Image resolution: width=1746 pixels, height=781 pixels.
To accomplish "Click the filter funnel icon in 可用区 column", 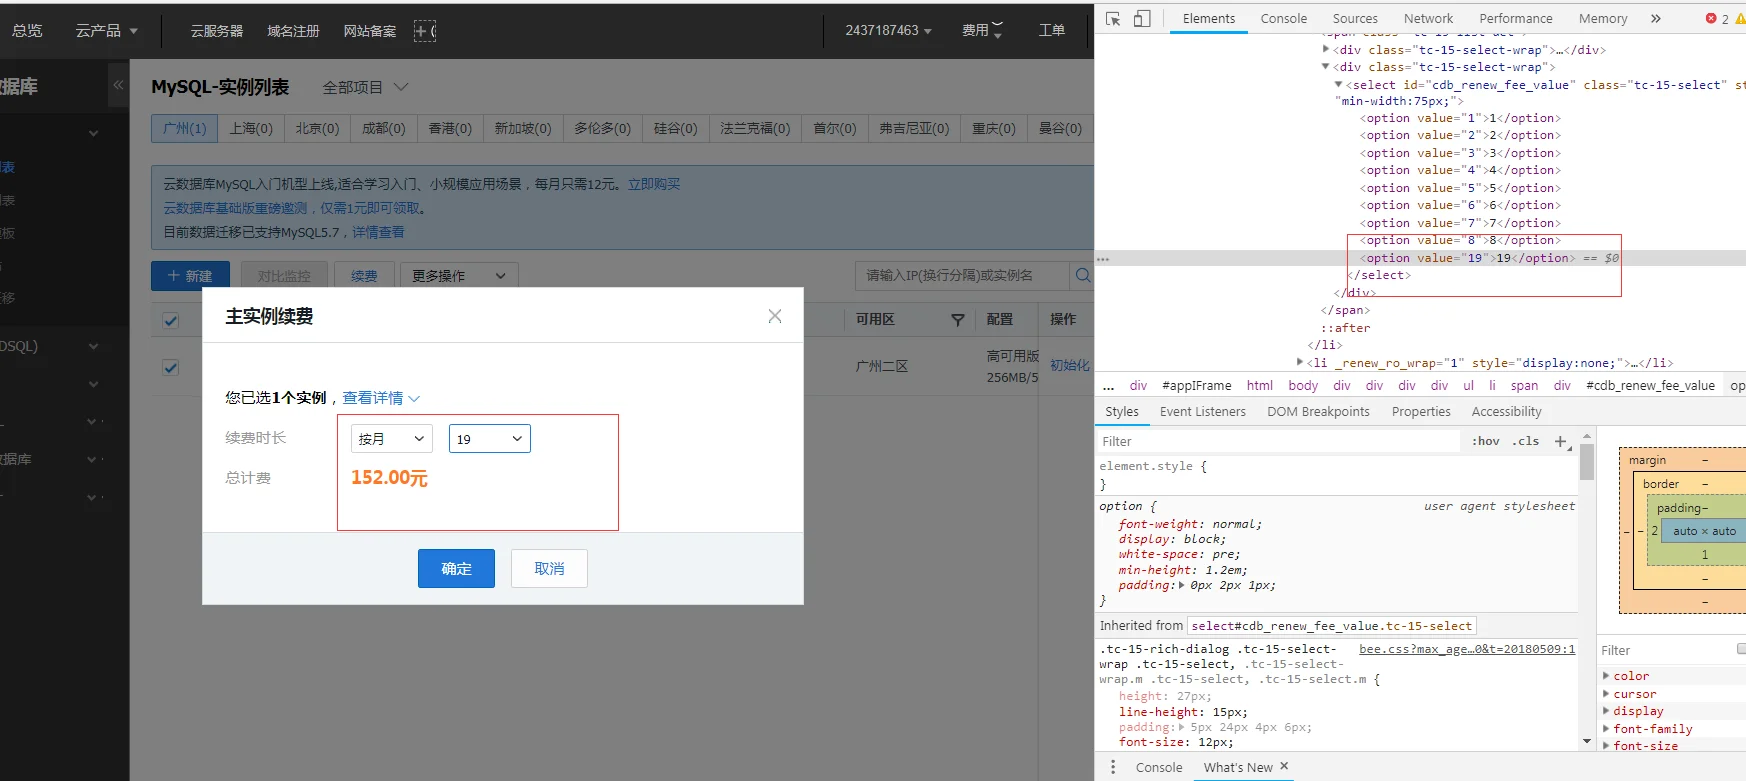I will coord(957,320).
